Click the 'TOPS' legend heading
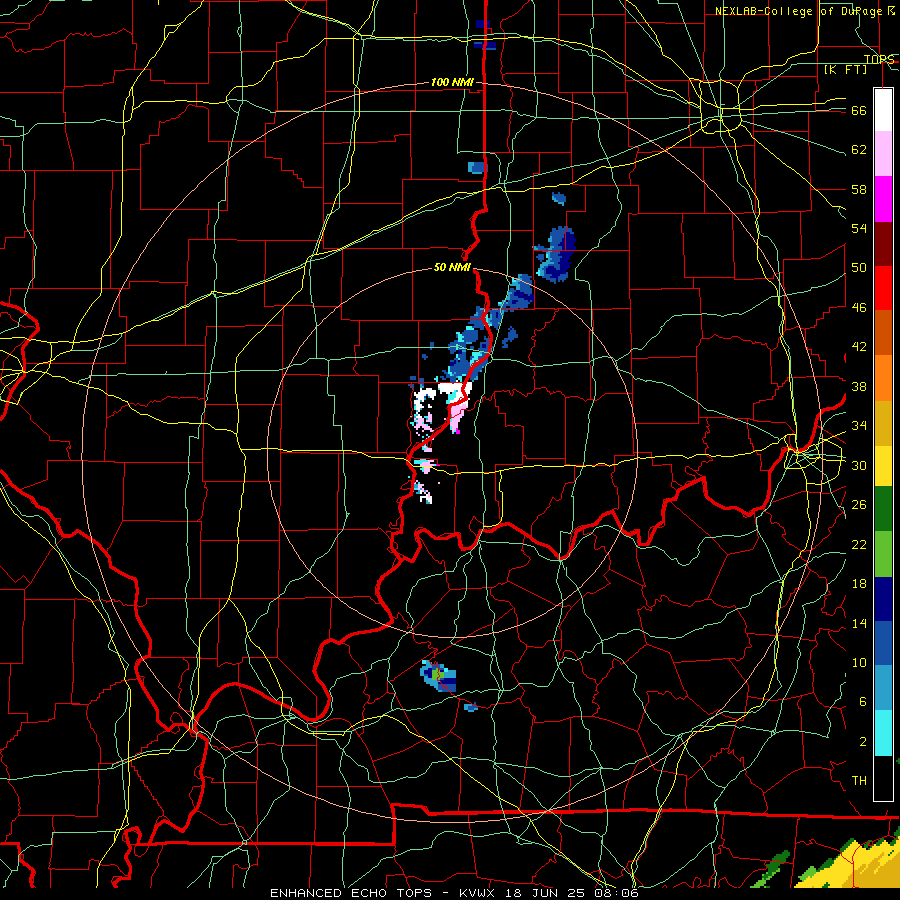Image resolution: width=900 pixels, height=900 pixels. tap(879, 59)
